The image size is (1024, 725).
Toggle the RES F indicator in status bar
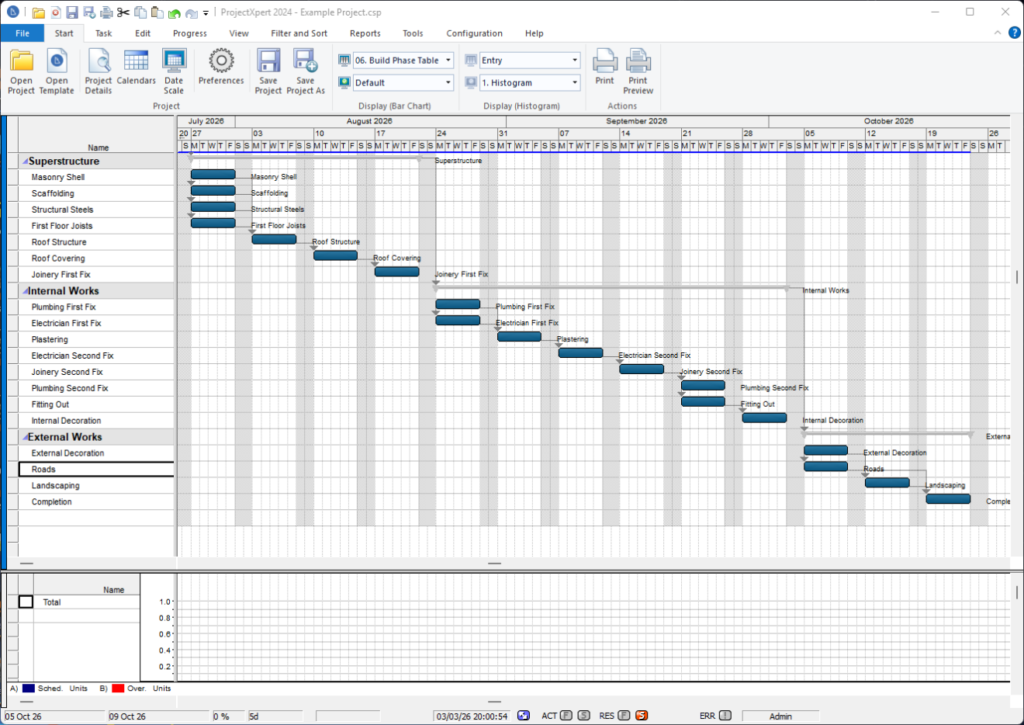(x=624, y=716)
